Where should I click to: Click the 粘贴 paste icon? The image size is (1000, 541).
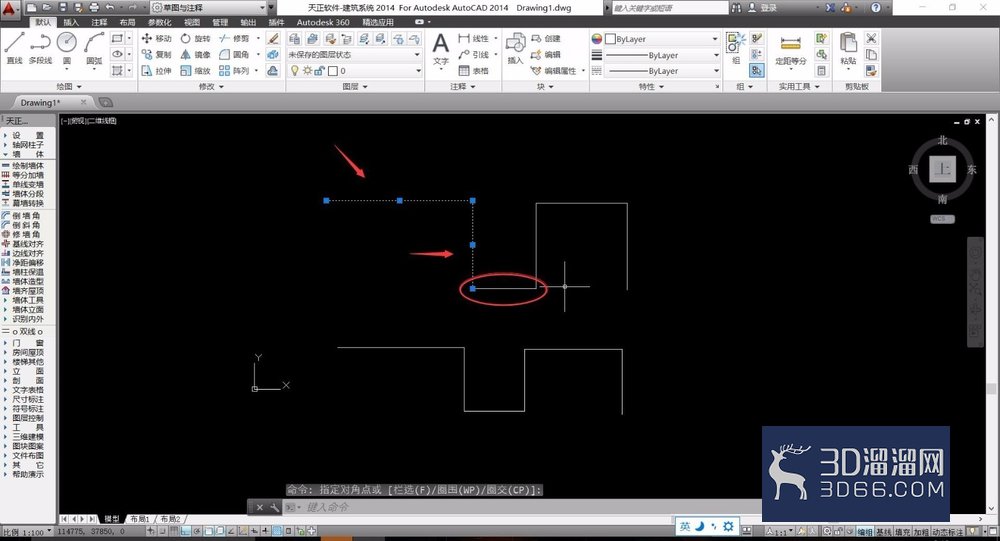(848, 48)
